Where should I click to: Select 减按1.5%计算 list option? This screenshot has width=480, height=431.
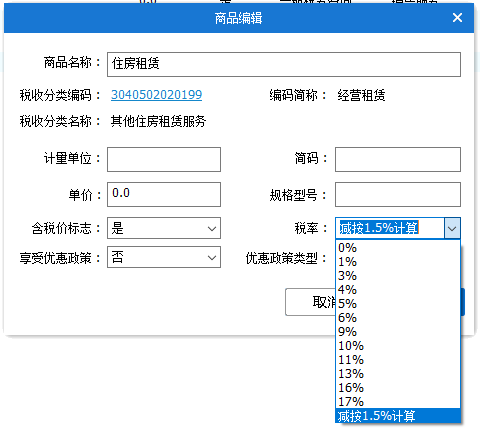coord(398,416)
